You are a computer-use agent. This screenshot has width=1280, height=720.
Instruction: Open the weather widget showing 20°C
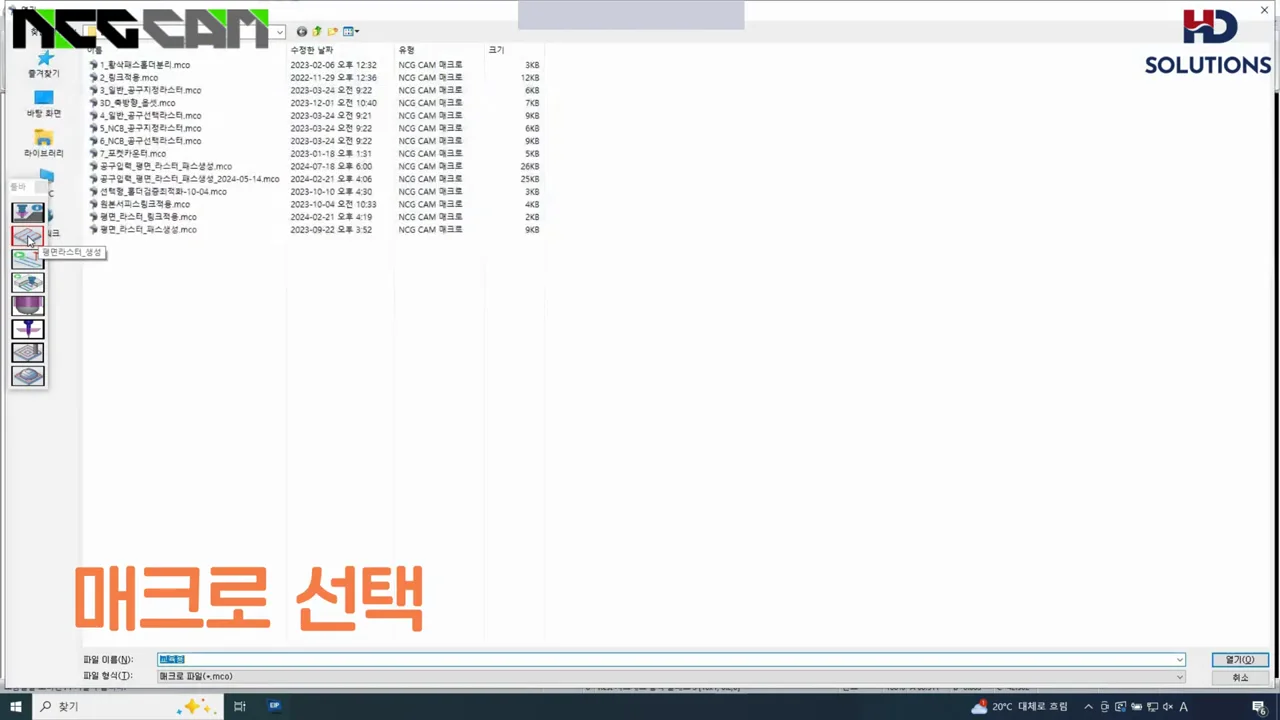click(1019, 707)
